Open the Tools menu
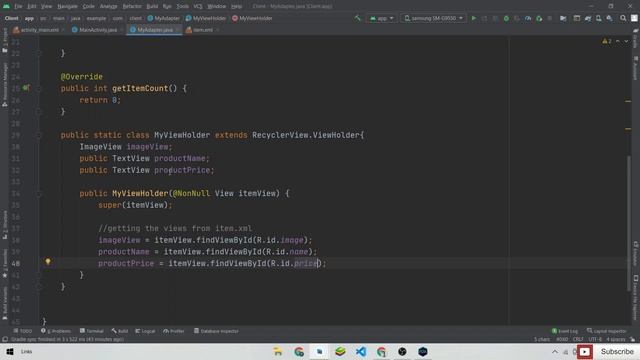The width and height of the screenshot is (640, 360). pos(182,6)
